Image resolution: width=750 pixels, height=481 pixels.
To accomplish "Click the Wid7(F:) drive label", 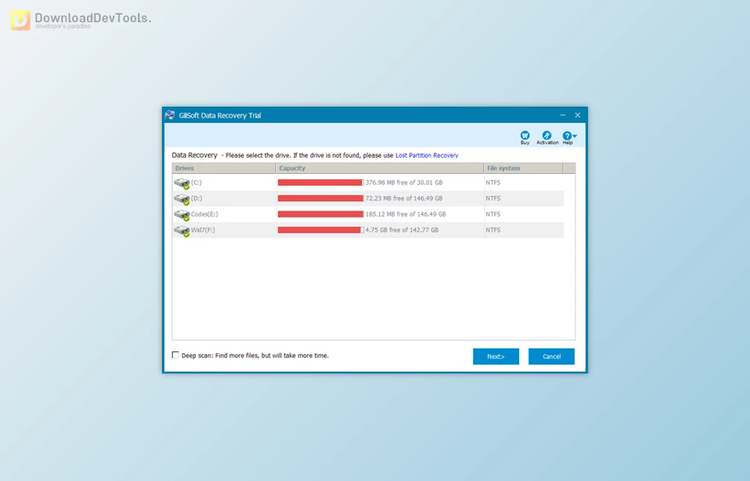I will [x=203, y=230].
